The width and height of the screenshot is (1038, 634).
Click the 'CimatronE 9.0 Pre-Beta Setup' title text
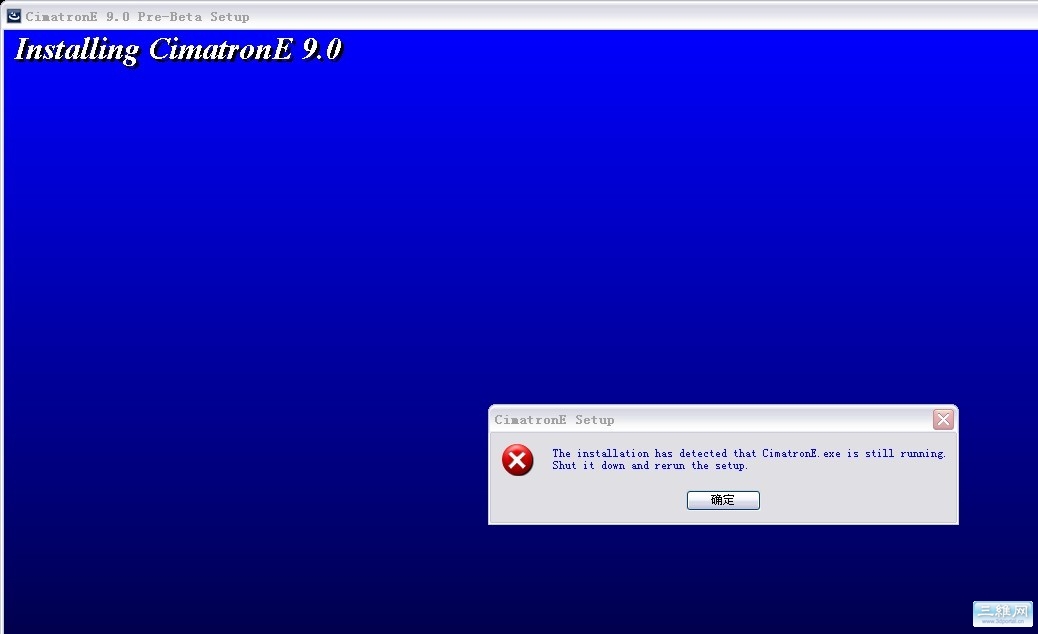[x=138, y=17]
